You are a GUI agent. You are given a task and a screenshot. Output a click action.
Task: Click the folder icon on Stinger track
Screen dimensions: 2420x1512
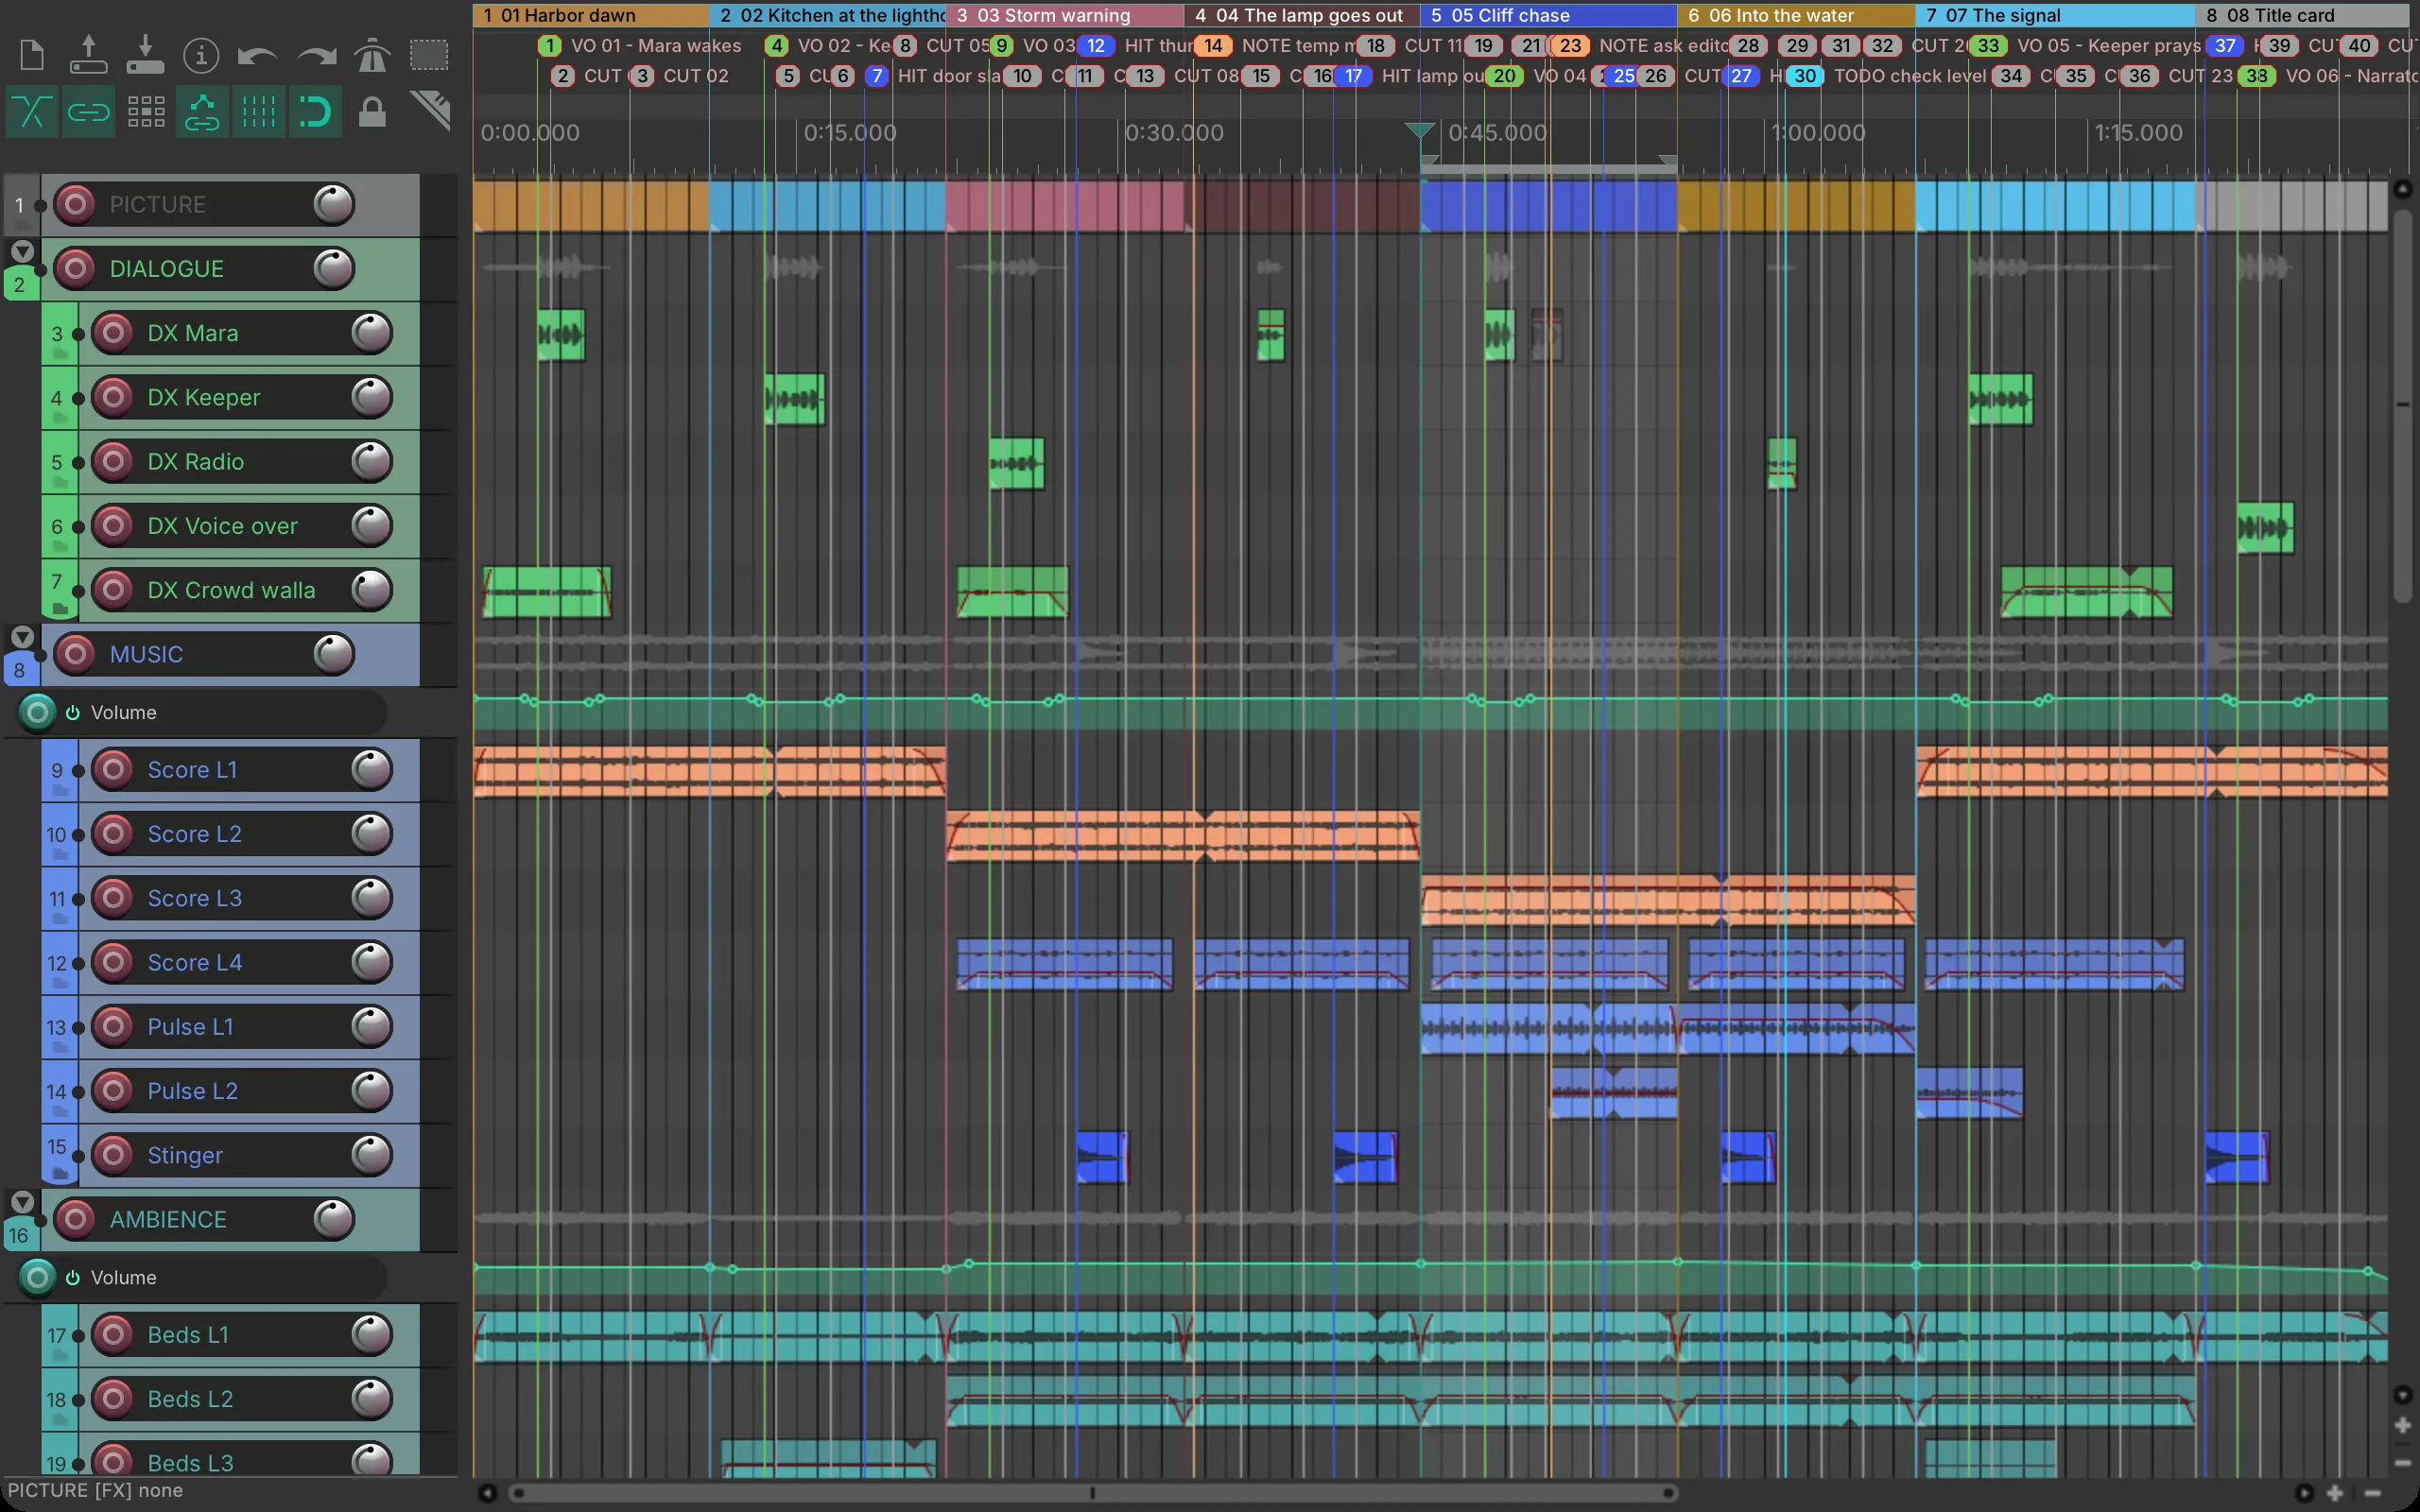coord(59,1173)
